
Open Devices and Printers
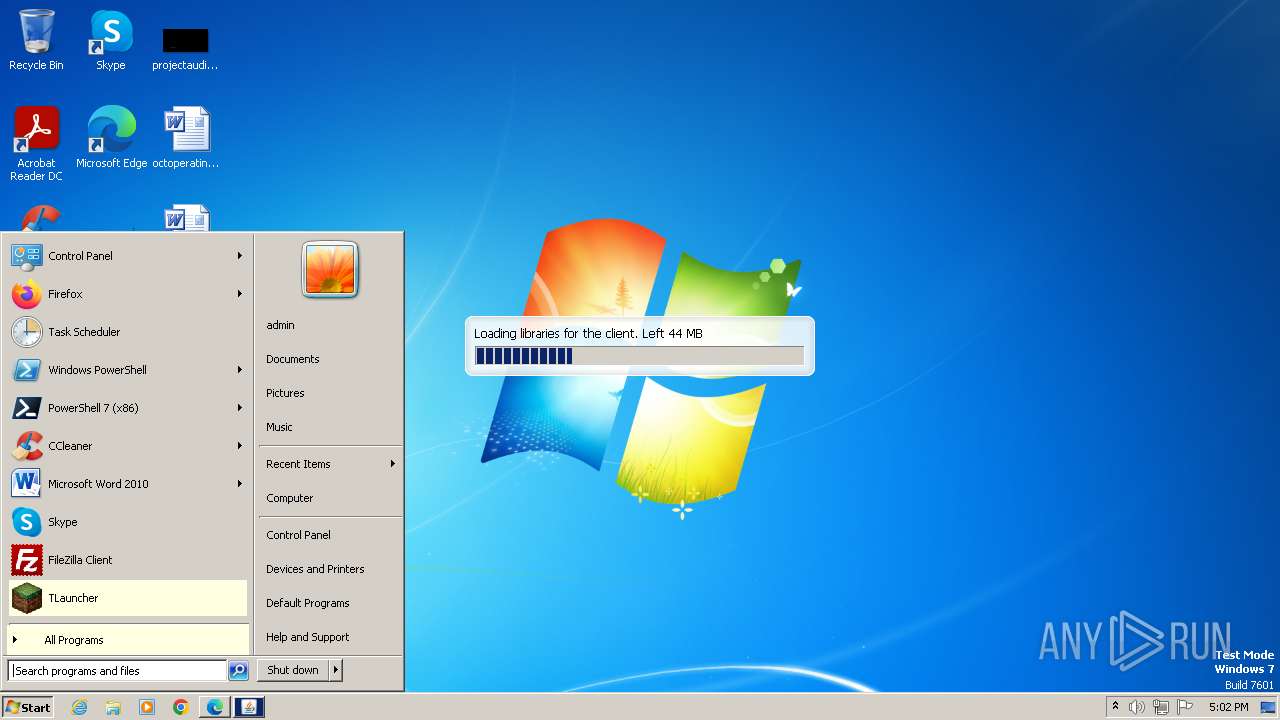pos(315,569)
